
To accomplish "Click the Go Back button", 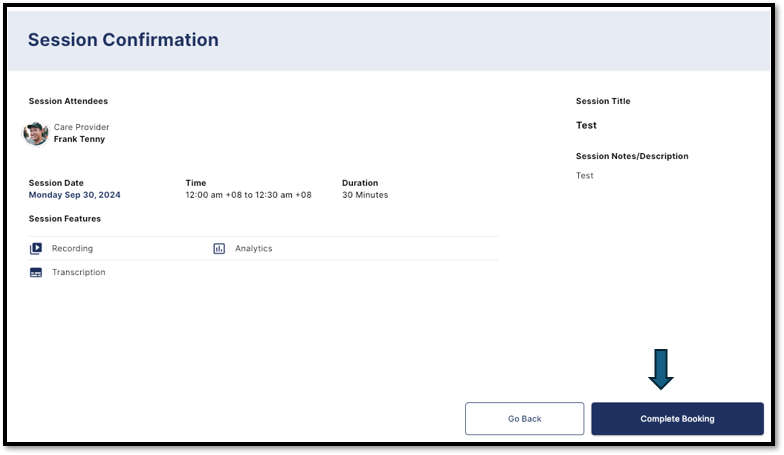I will pos(524,418).
